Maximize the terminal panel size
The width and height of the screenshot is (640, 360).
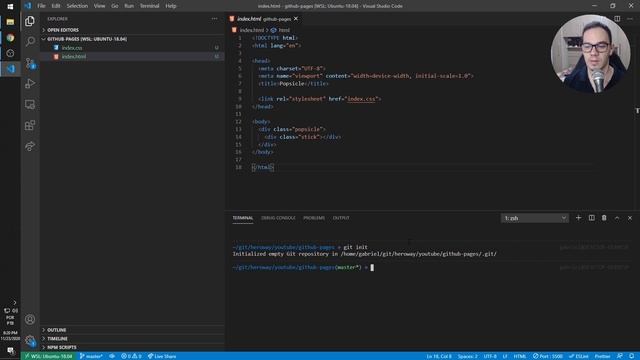click(x=617, y=218)
